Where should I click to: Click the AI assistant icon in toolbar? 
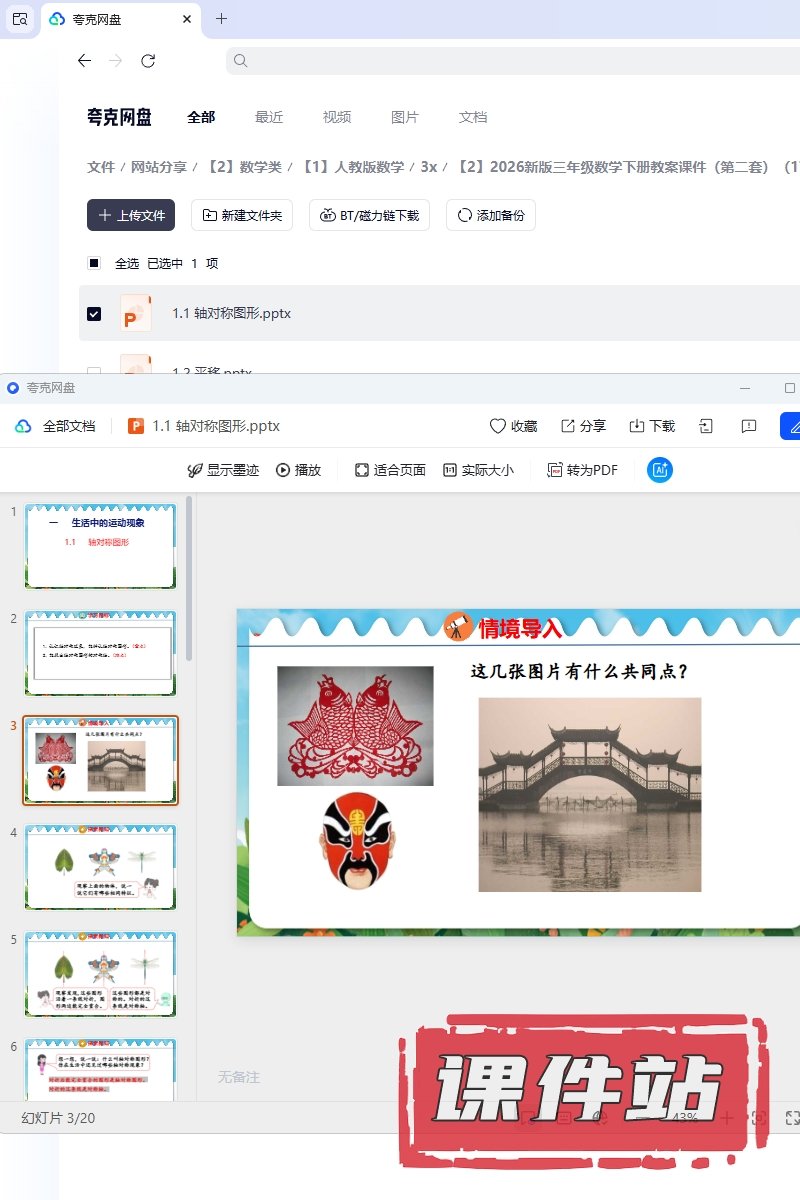pos(659,470)
